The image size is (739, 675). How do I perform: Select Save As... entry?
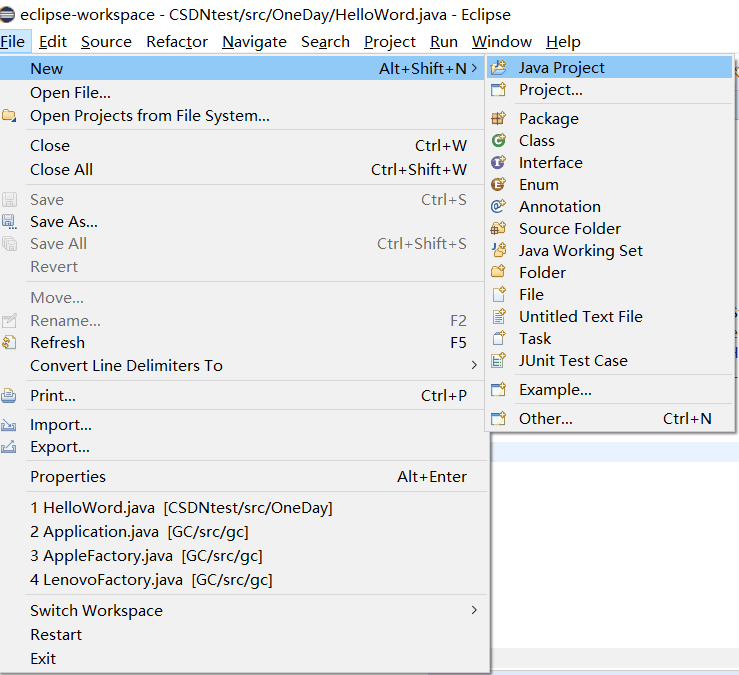(244, 222)
